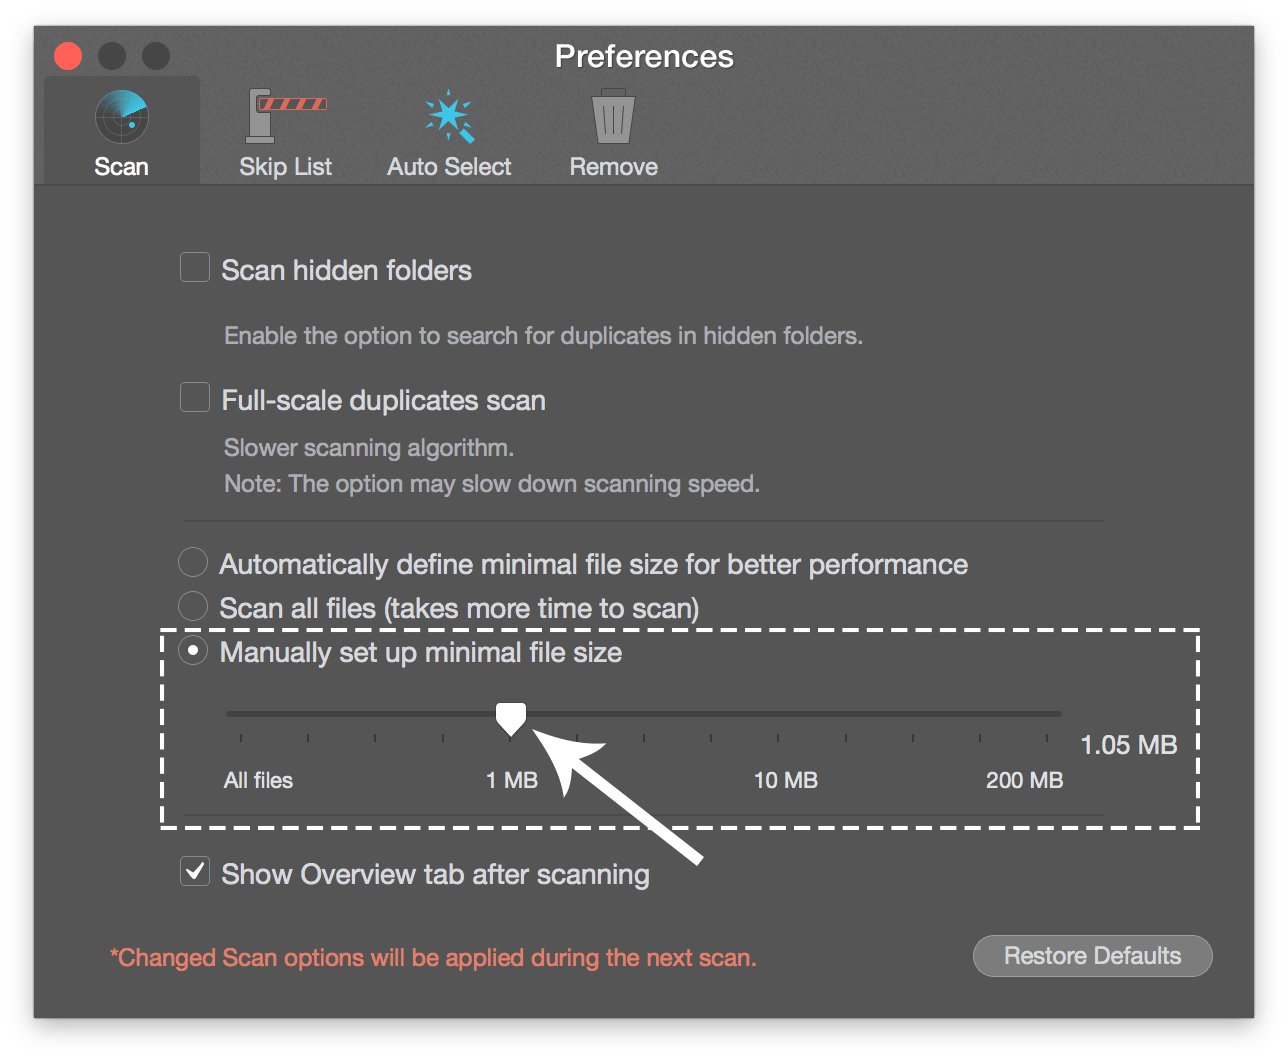The height and width of the screenshot is (1060, 1288).
Task: Click the minimal file size slider handle
Action: pos(511,718)
